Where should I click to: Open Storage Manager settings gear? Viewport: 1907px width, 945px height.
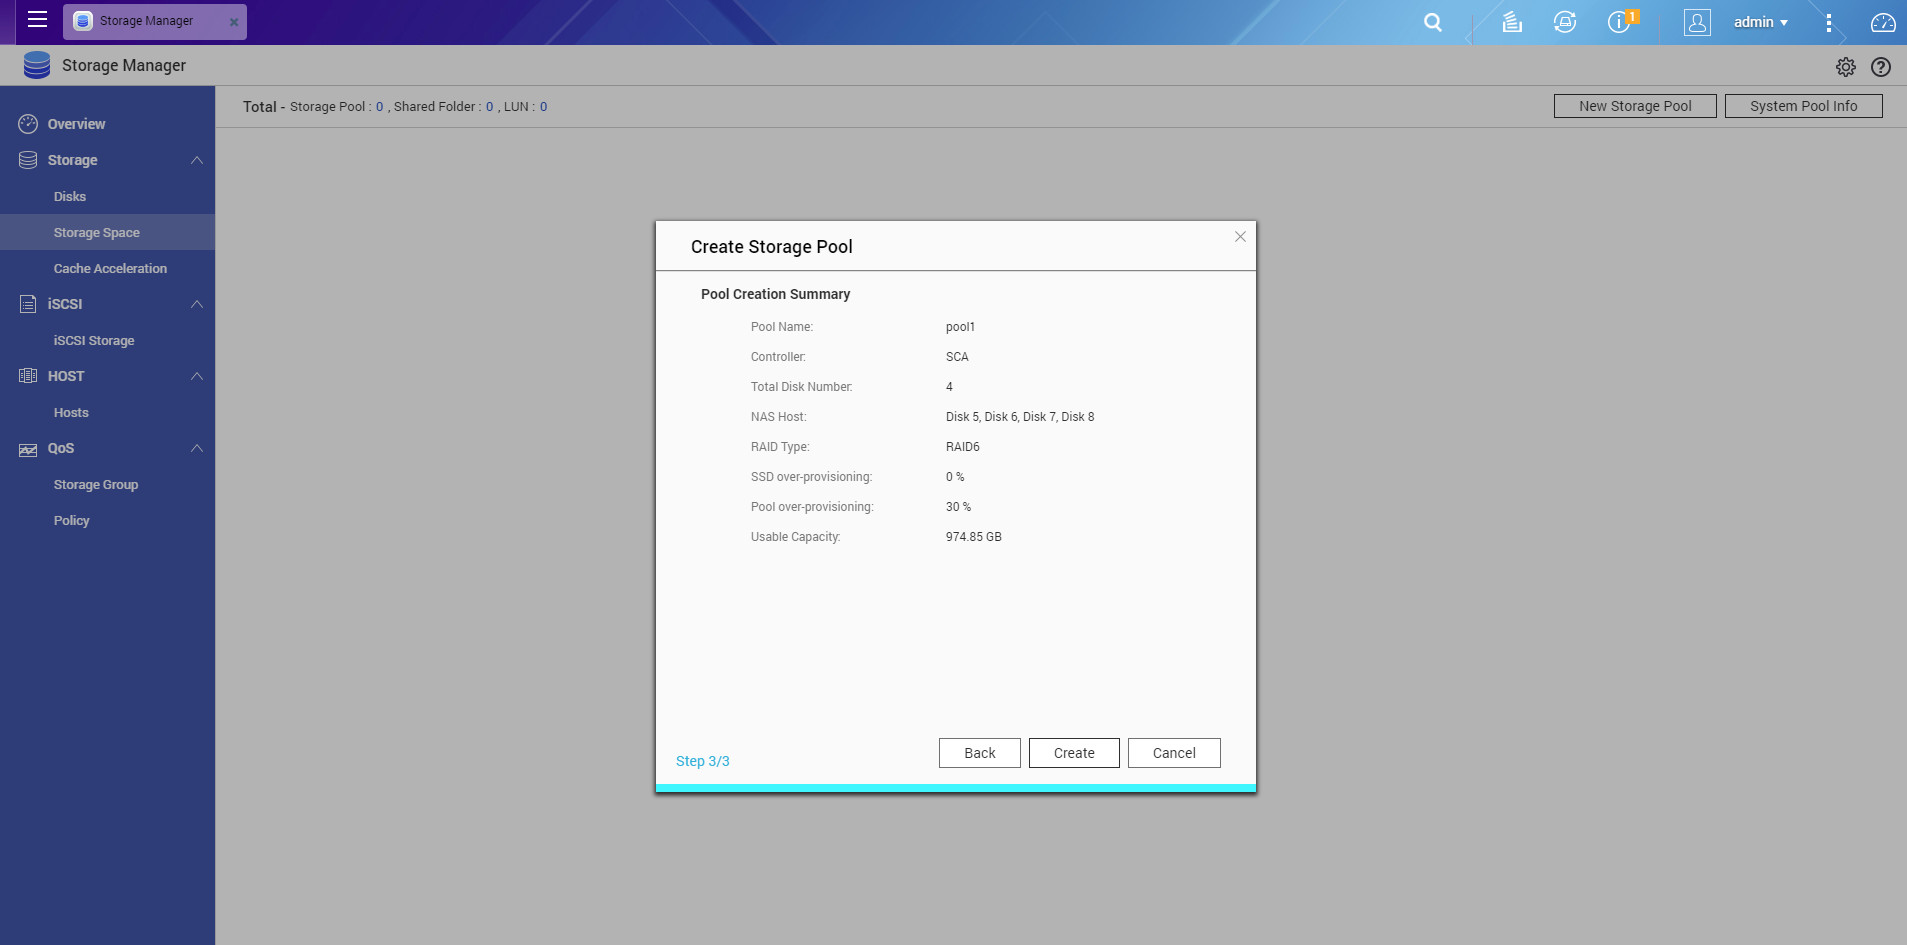(1845, 67)
